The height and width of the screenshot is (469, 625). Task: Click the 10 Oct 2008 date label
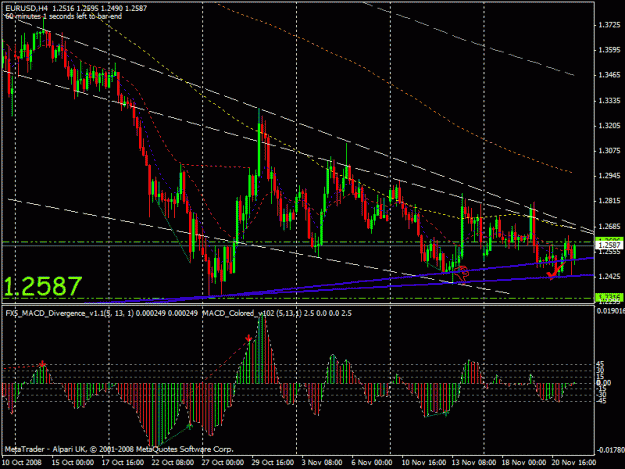22,462
